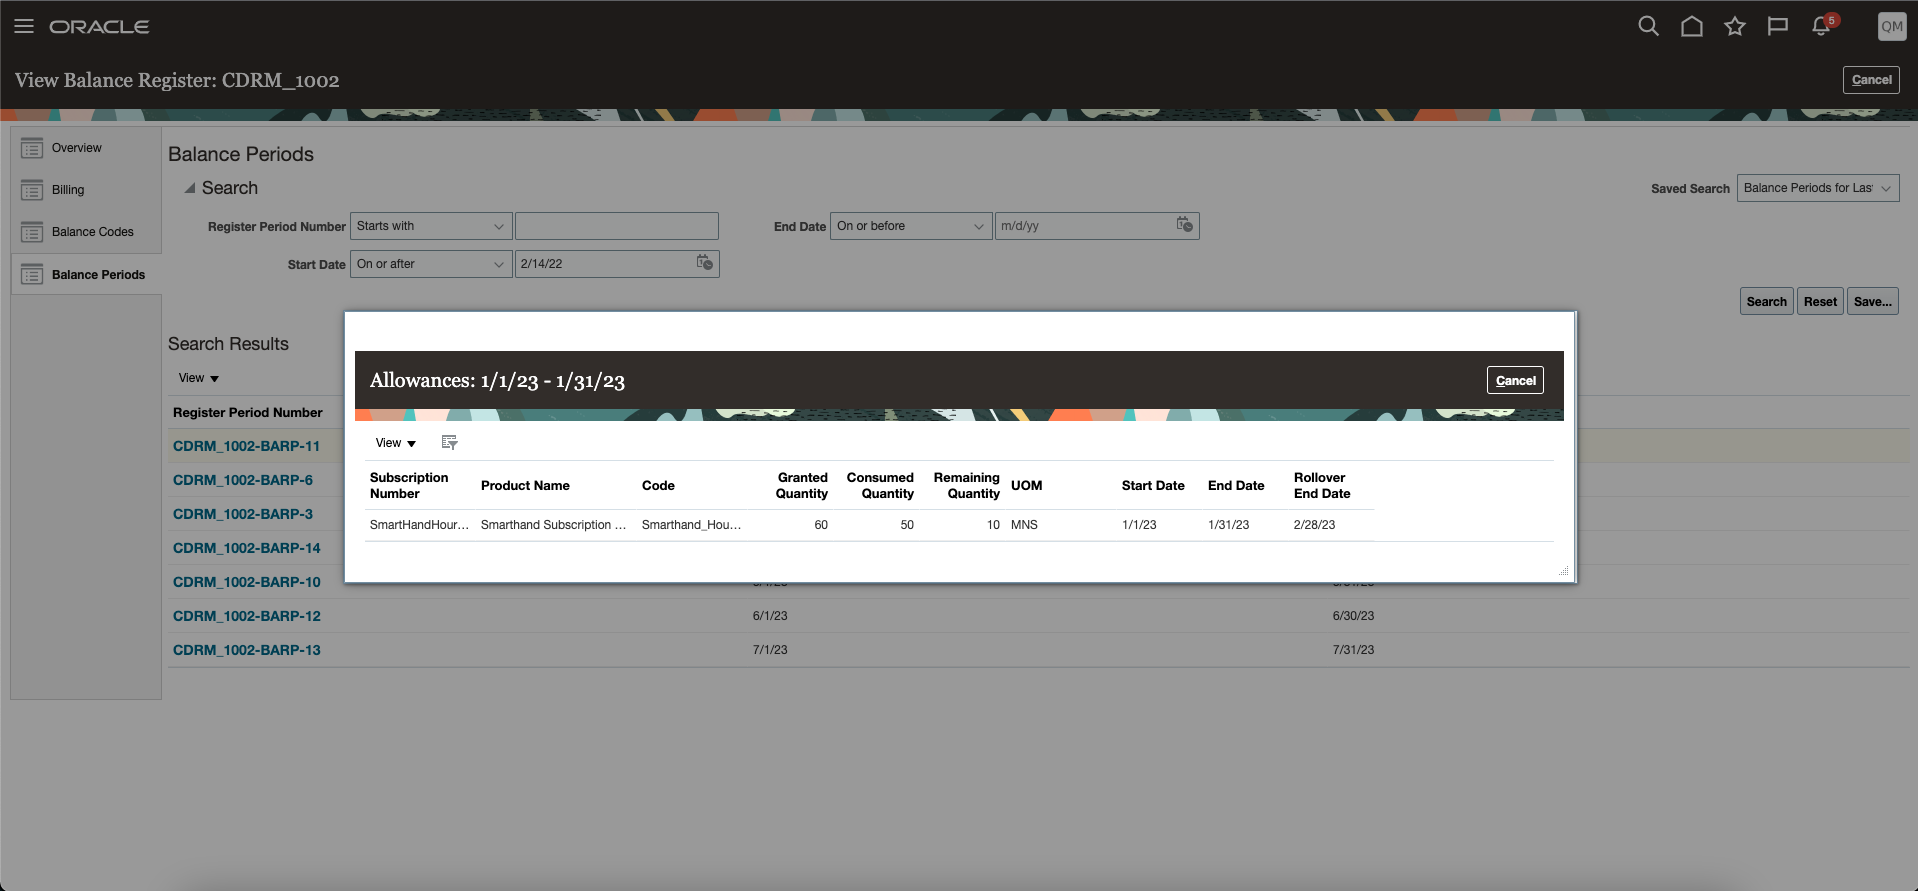
Task: Click the Rollover End Date column header
Action: coord(1322,485)
